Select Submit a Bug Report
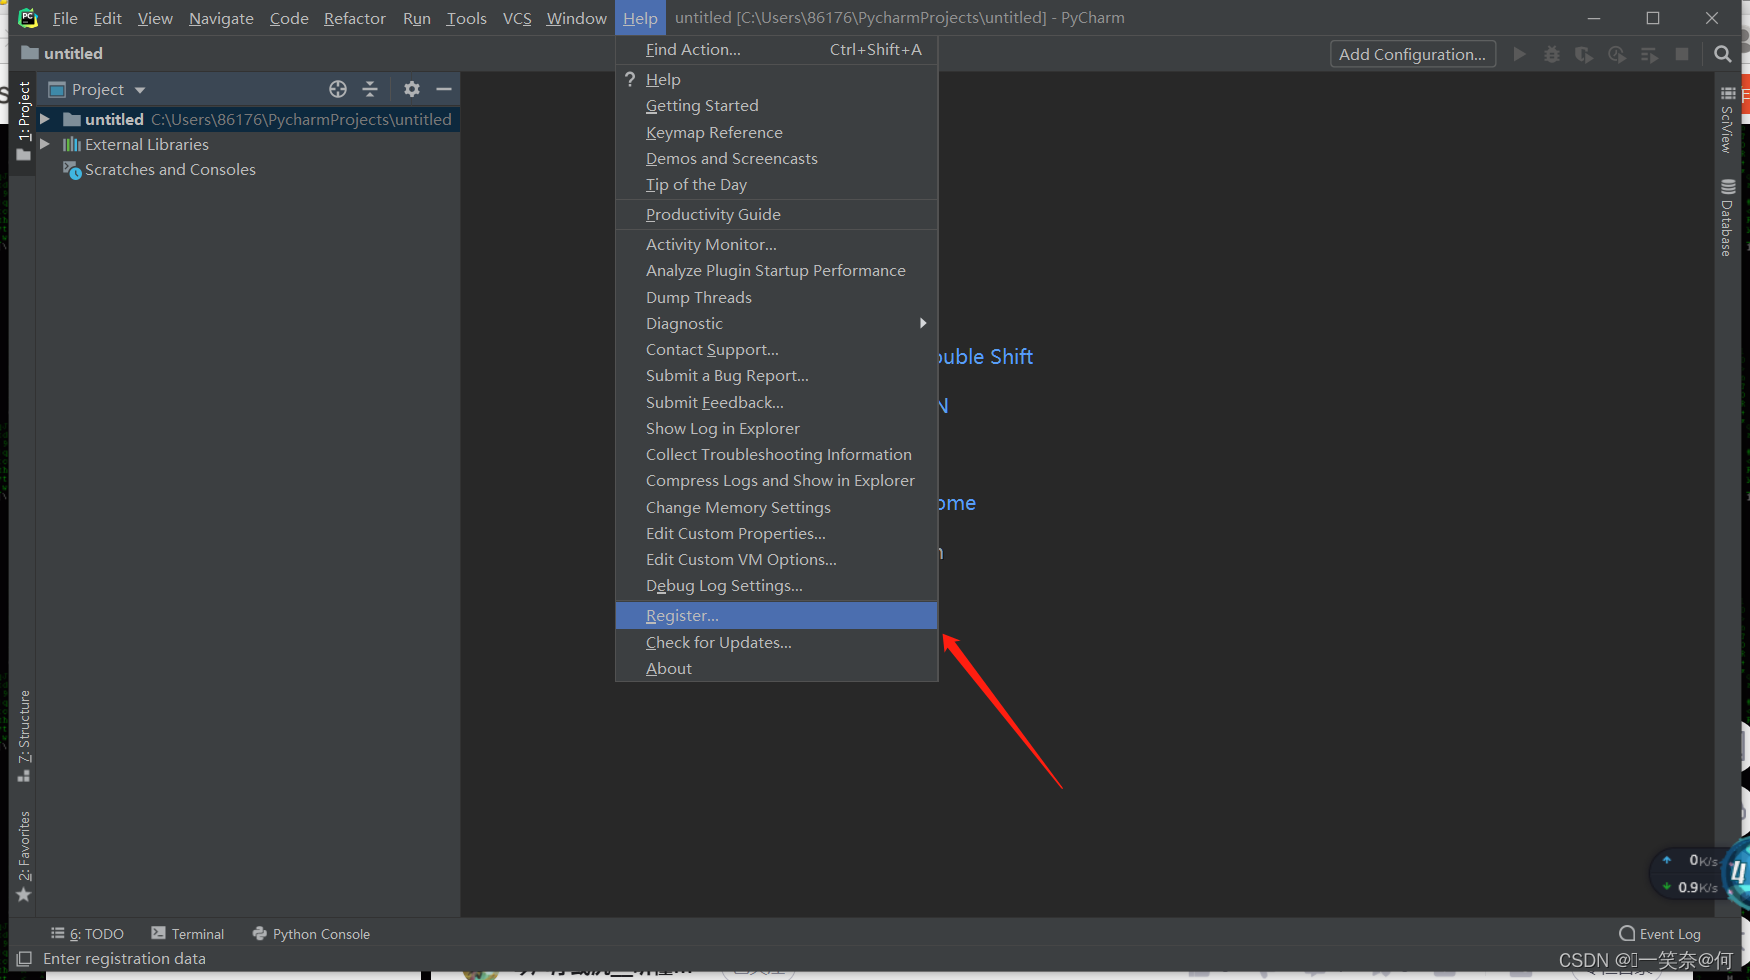Viewport: 1750px width, 980px height. coord(777,375)
